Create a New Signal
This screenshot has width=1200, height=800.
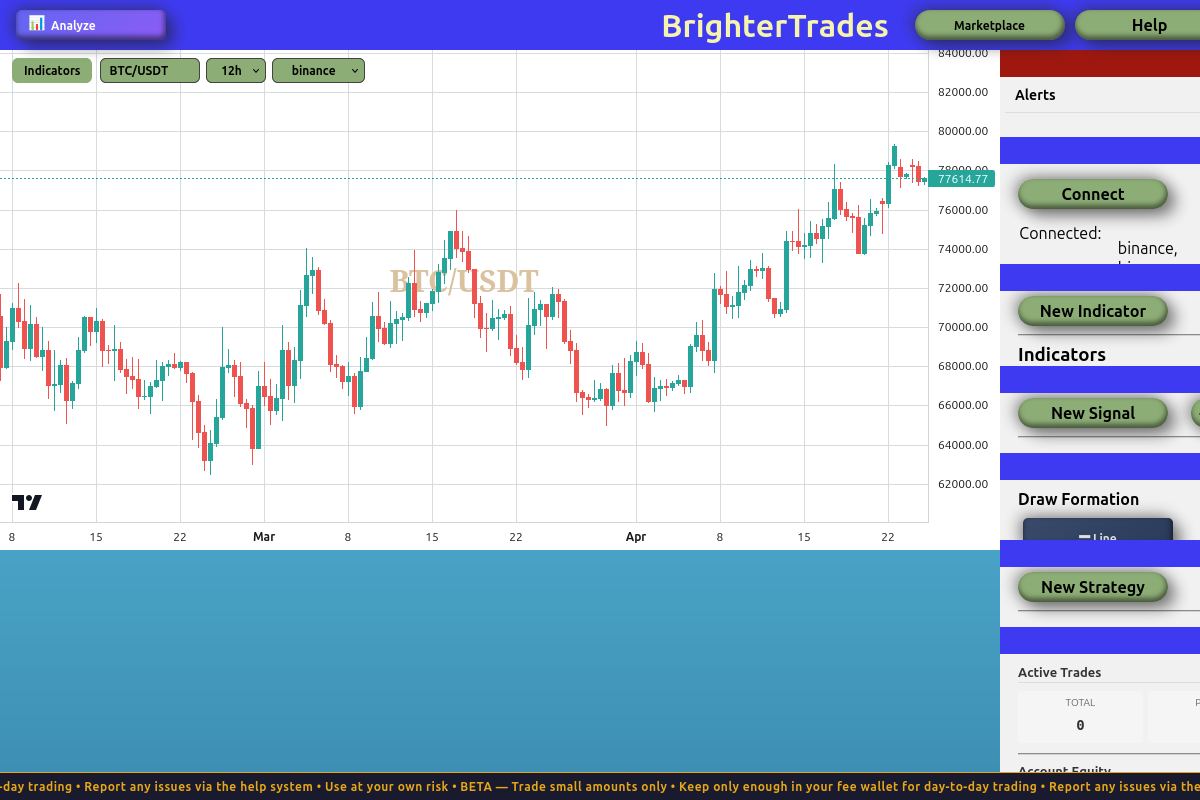tap(1092, 413)
